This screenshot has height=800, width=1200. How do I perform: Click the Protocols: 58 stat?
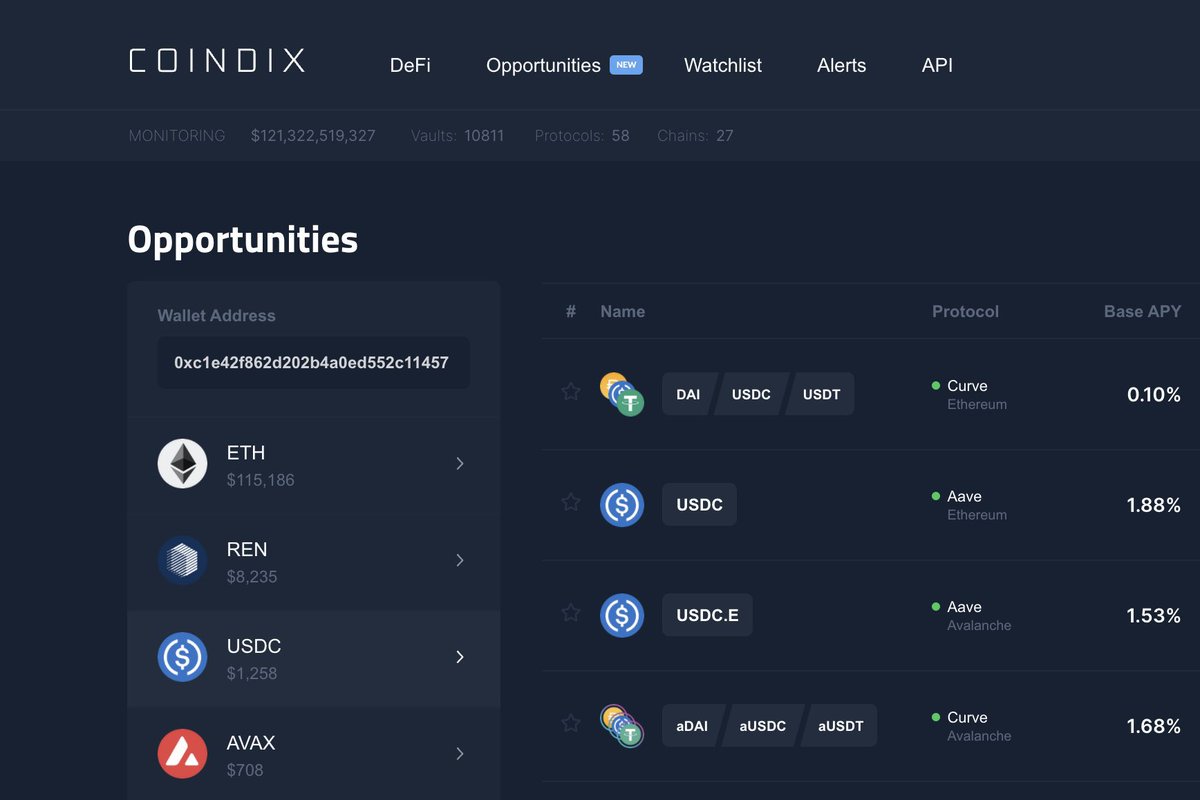pos(582,135)
